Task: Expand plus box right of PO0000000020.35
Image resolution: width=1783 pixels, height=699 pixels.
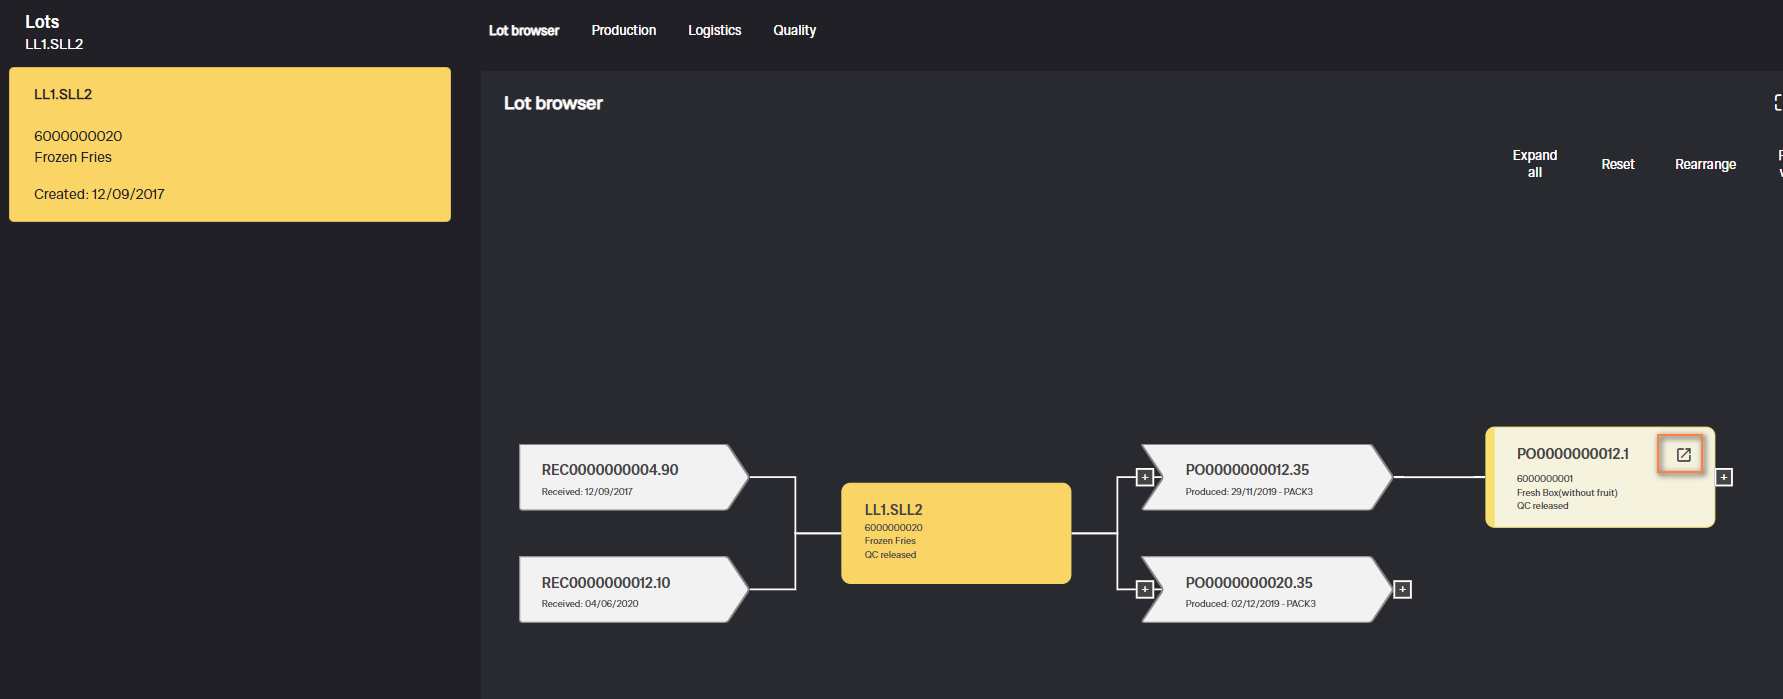Action: (x=1402, y=589)
